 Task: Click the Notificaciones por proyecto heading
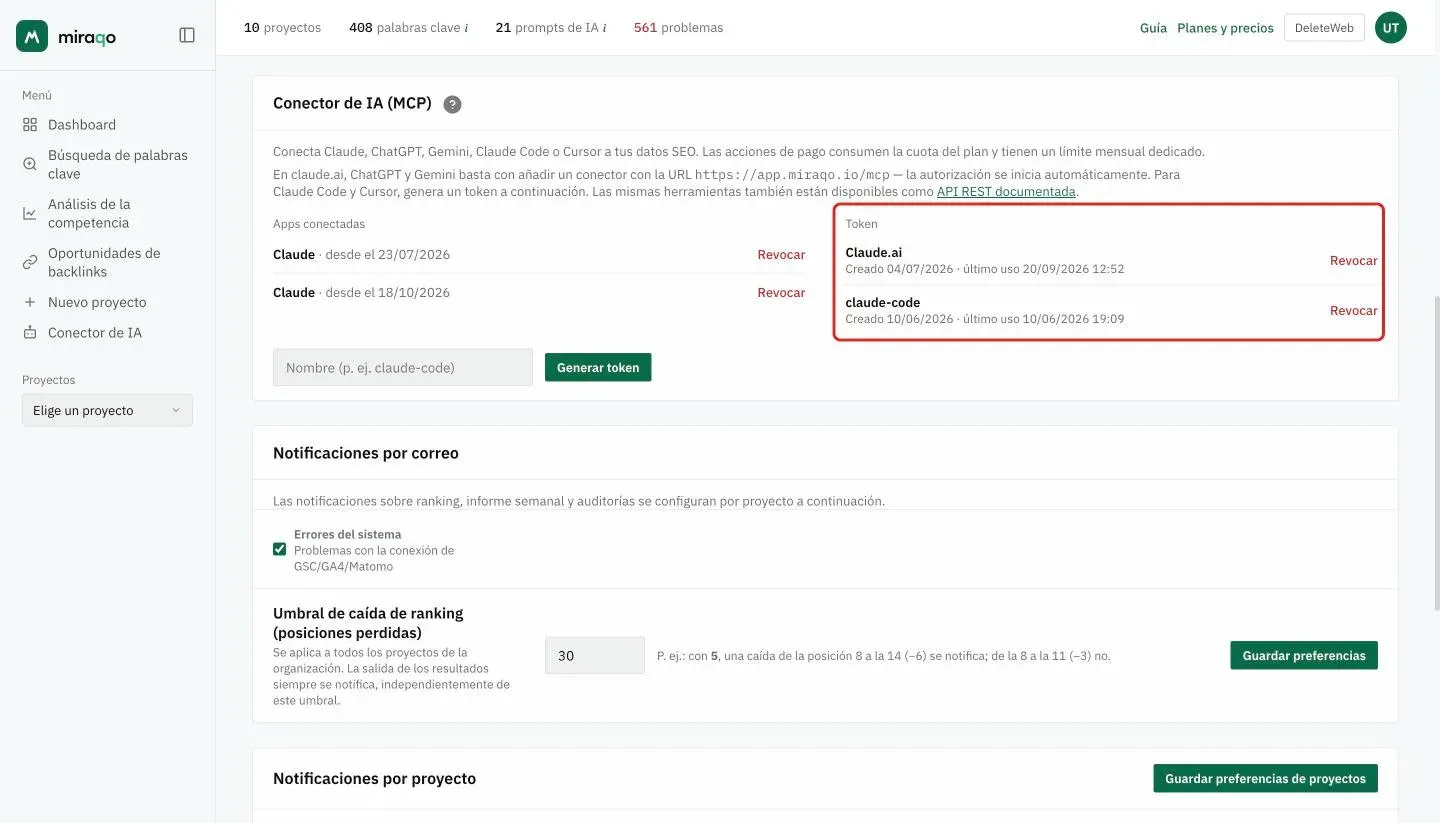point(374,778)
